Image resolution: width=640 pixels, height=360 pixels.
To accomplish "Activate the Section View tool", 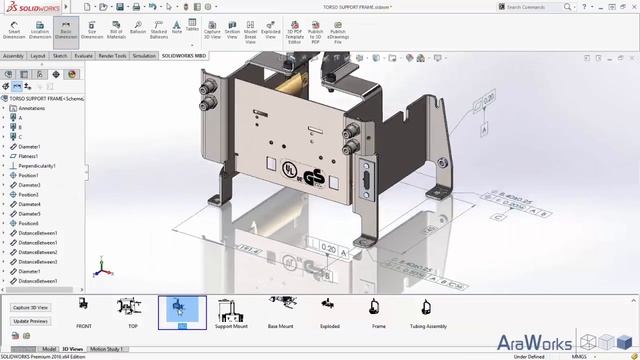I will [x=232, y=30].
